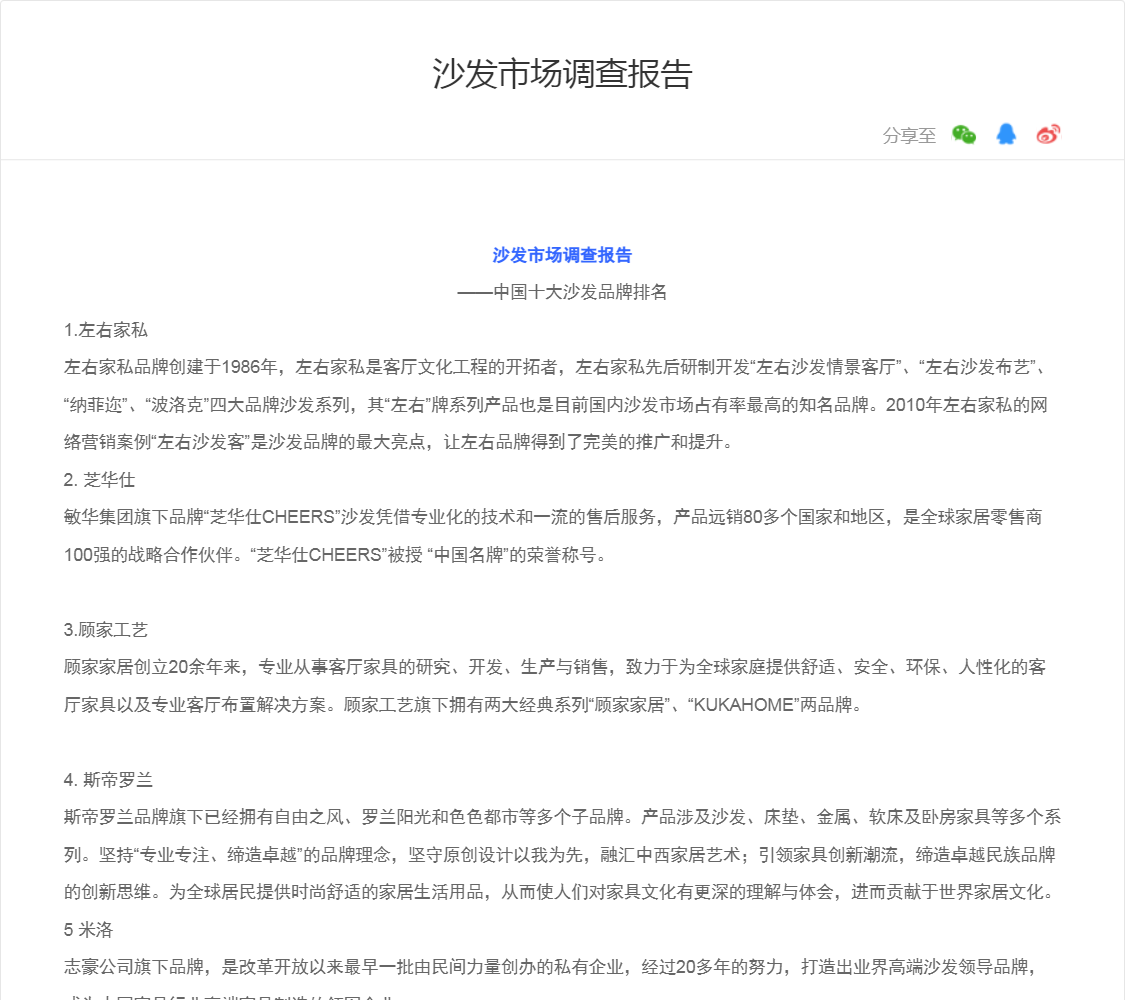Select the heading 3.顾家工艺
The width and height of the screenshot is (1125, 1000).
coord(105,630)
